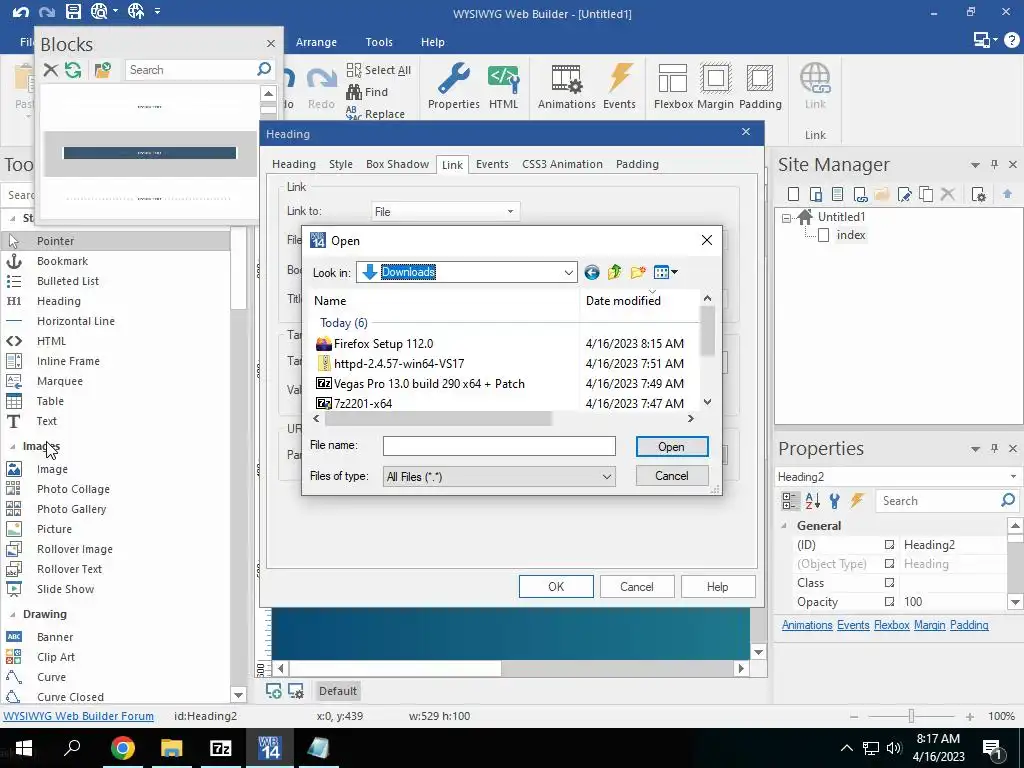The image size is (1024, 768).
Task: Click the zoom in plus button
Action: [970, 716]
